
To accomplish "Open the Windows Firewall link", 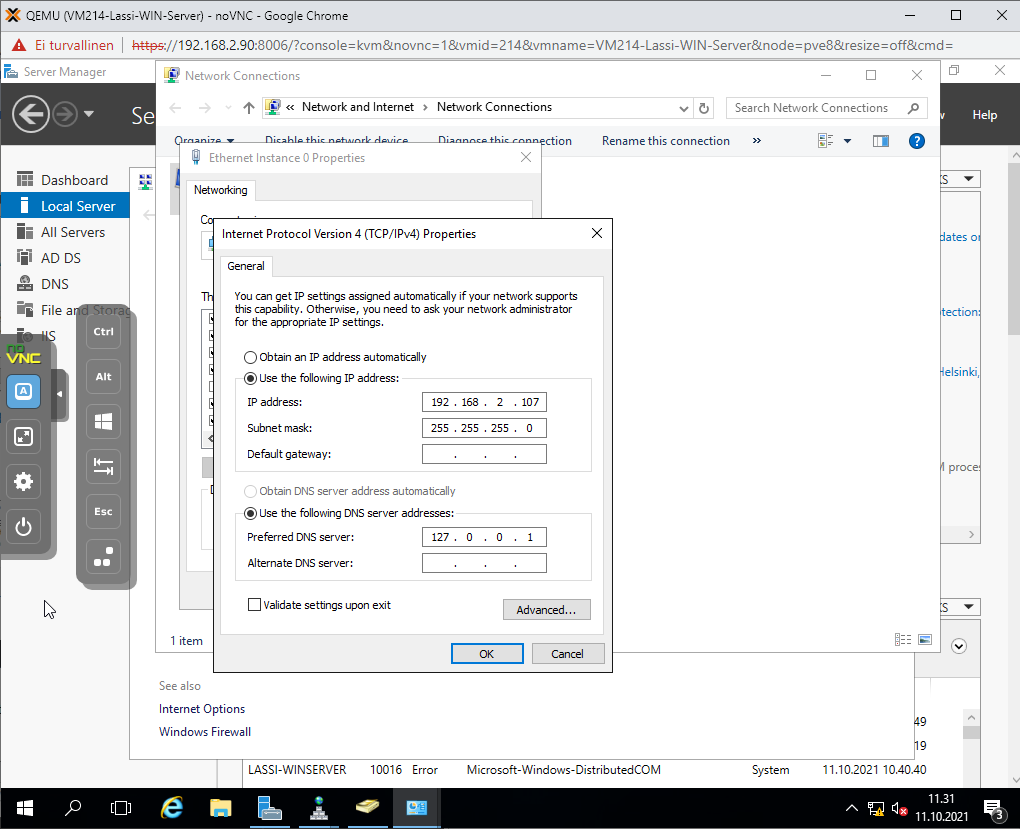I will [204, 731].
